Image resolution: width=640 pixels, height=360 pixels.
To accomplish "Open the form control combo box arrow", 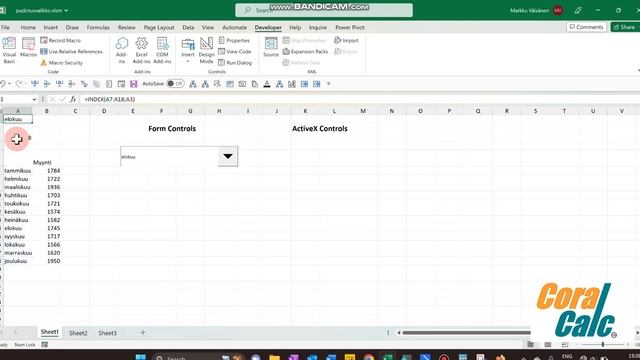I will click(x=228, y=156).
